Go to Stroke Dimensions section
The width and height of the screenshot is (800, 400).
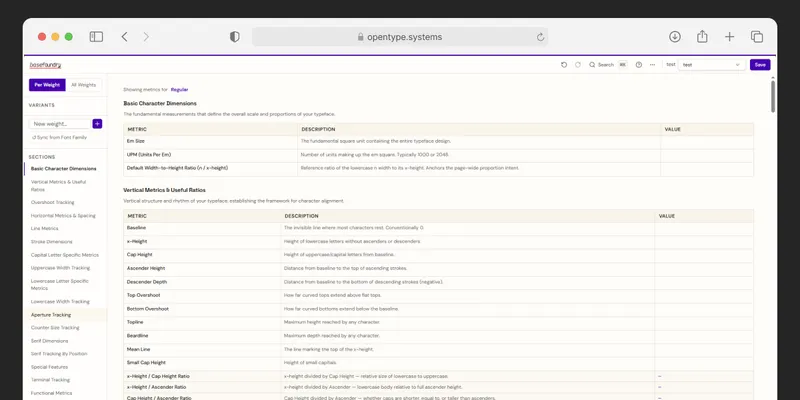[x=52, y=241]
